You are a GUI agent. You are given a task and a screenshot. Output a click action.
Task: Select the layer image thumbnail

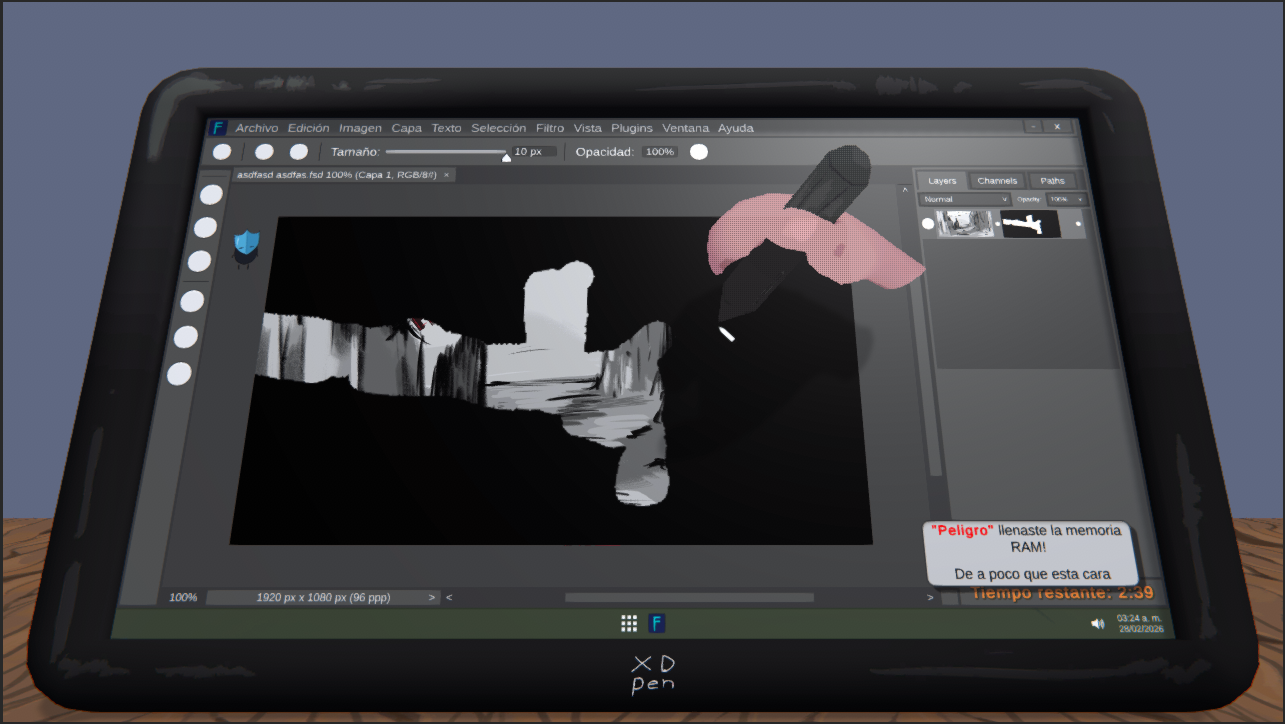966,224
